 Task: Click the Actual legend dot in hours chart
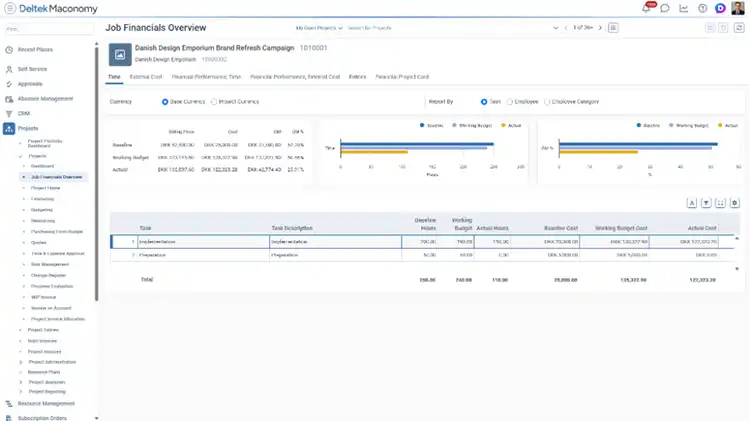coord(503,125)
